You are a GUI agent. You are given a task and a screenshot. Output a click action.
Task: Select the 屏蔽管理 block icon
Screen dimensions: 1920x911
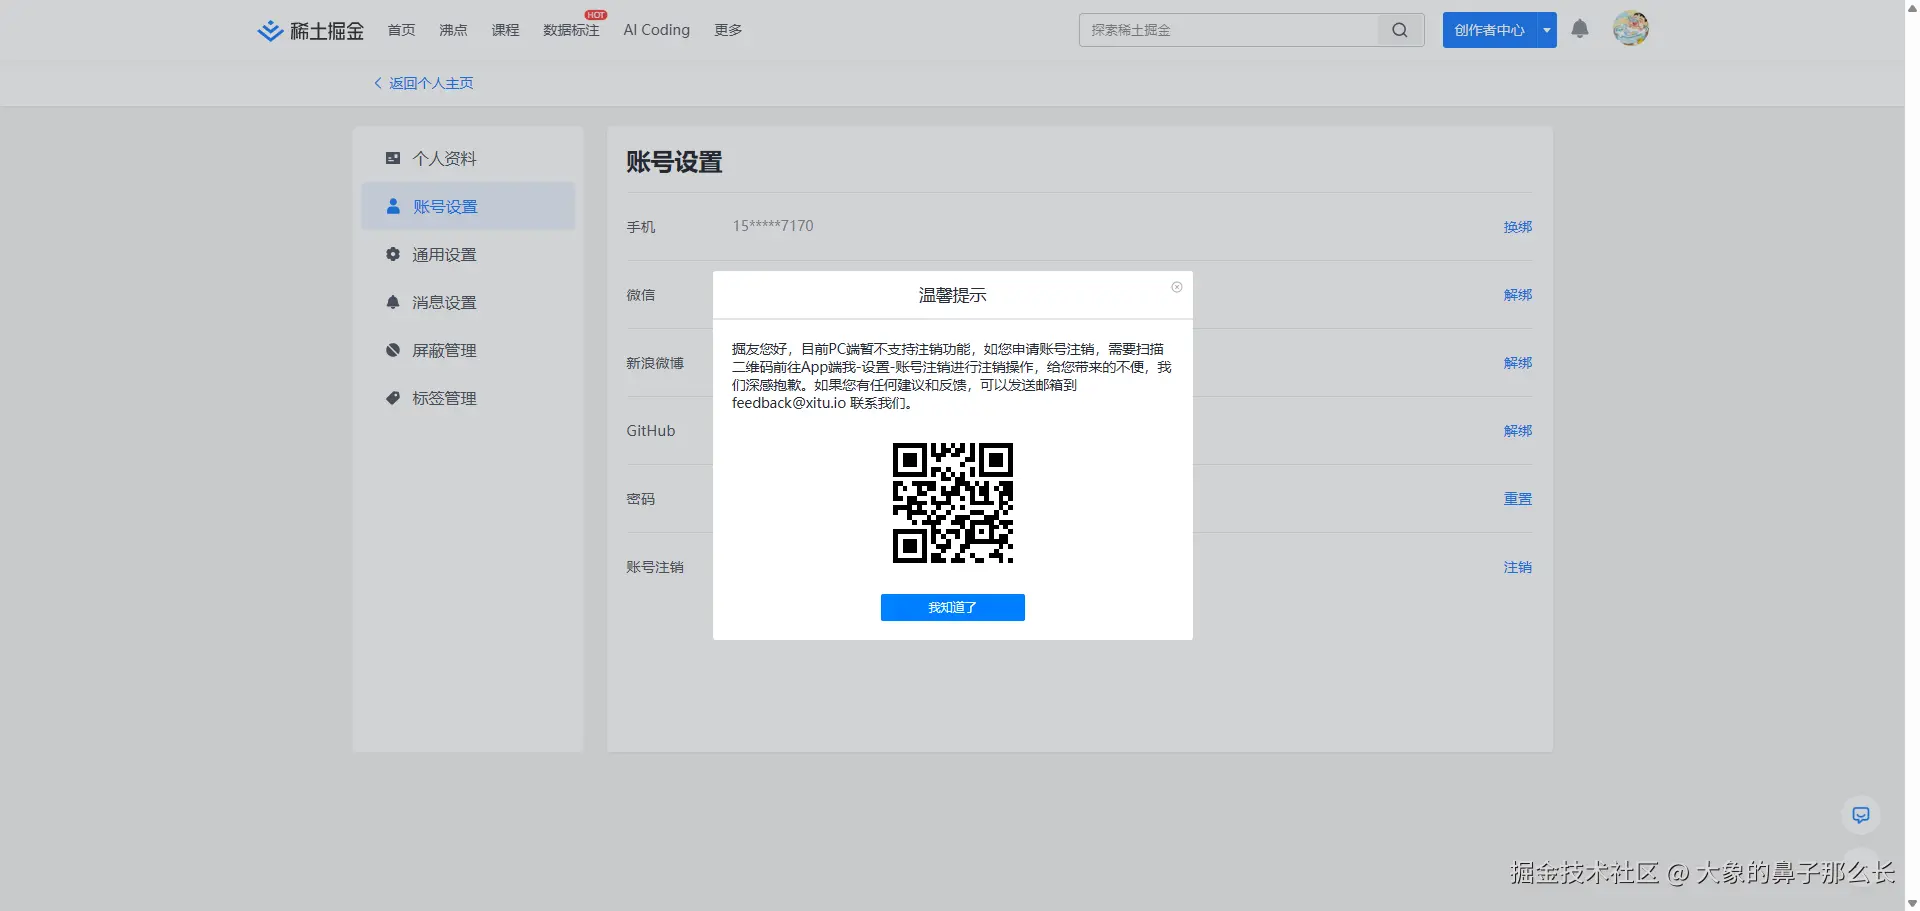pos(391,349)
